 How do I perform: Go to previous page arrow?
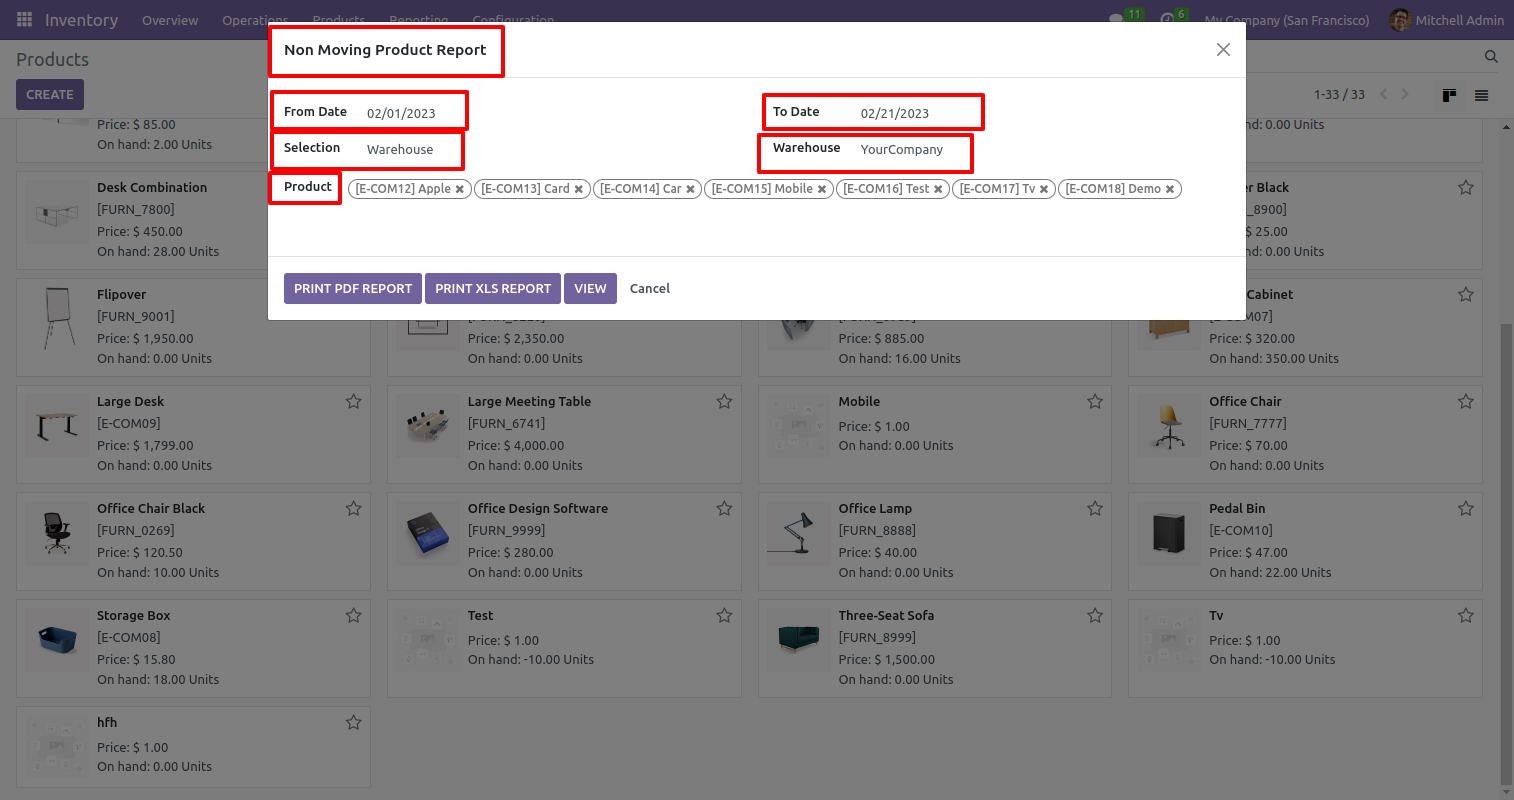coord(1384,94)
